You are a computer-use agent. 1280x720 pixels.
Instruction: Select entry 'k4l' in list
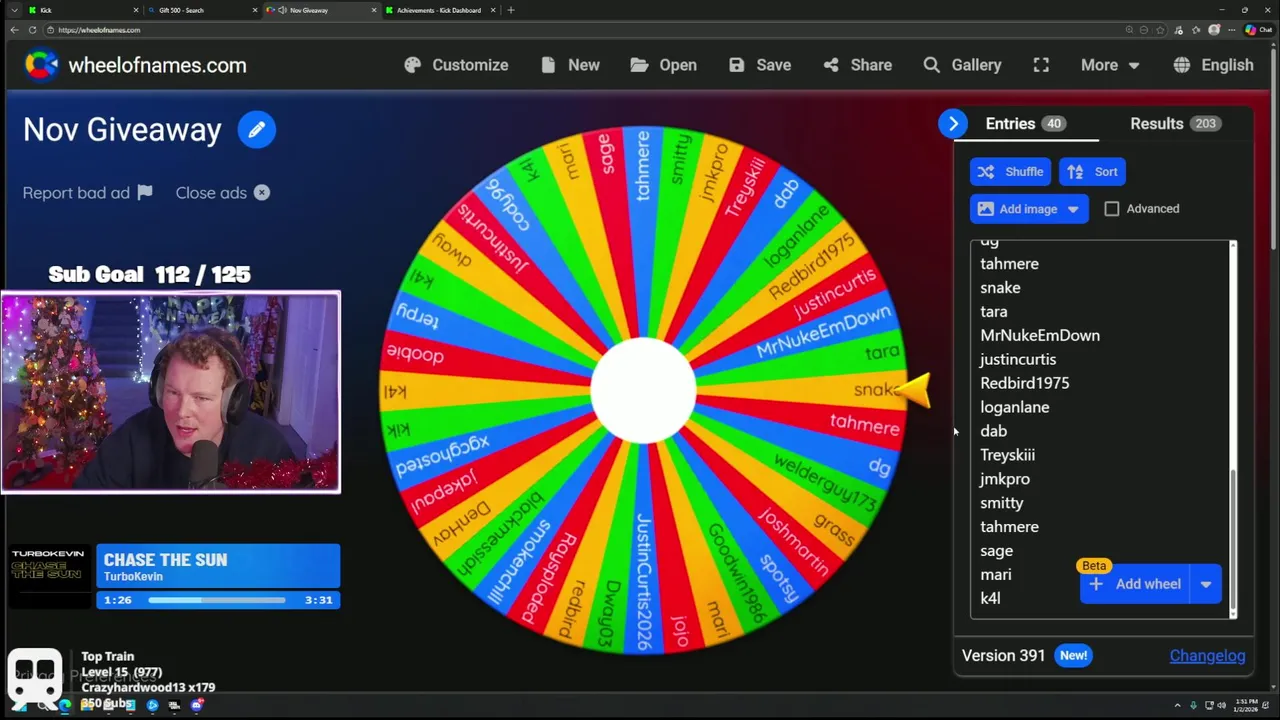tap(990, 598)
